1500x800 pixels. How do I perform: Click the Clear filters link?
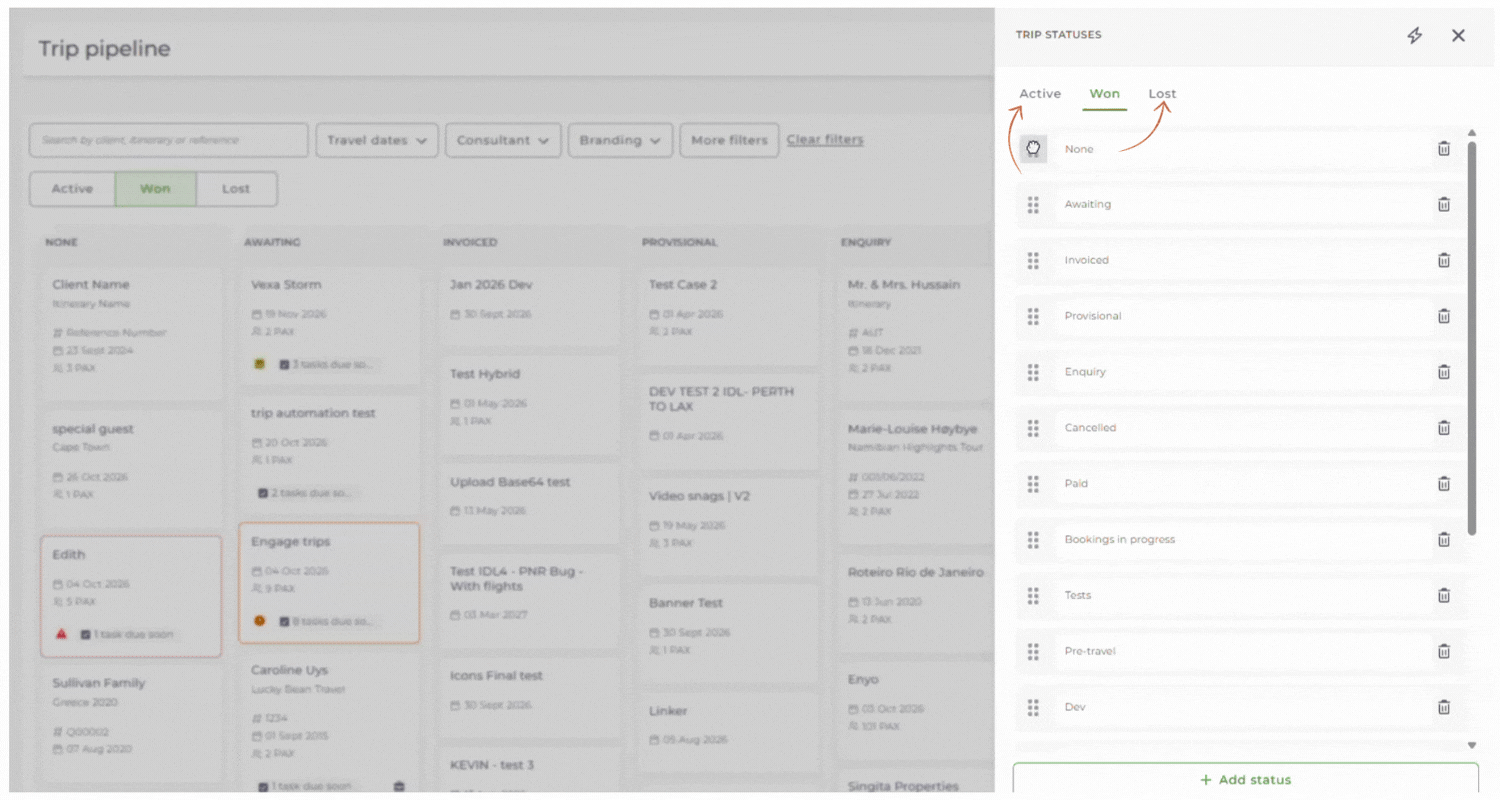pyautogui.click(x=825, y=140)
